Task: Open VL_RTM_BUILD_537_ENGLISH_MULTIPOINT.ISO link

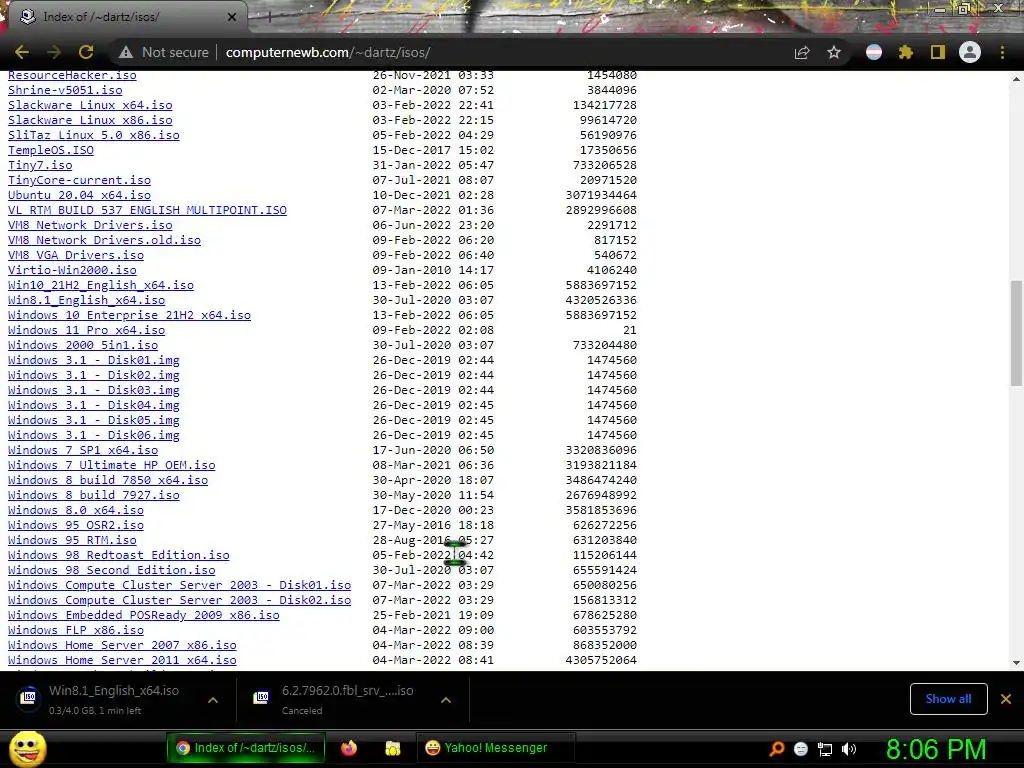Action: click(x=147, y=210)
